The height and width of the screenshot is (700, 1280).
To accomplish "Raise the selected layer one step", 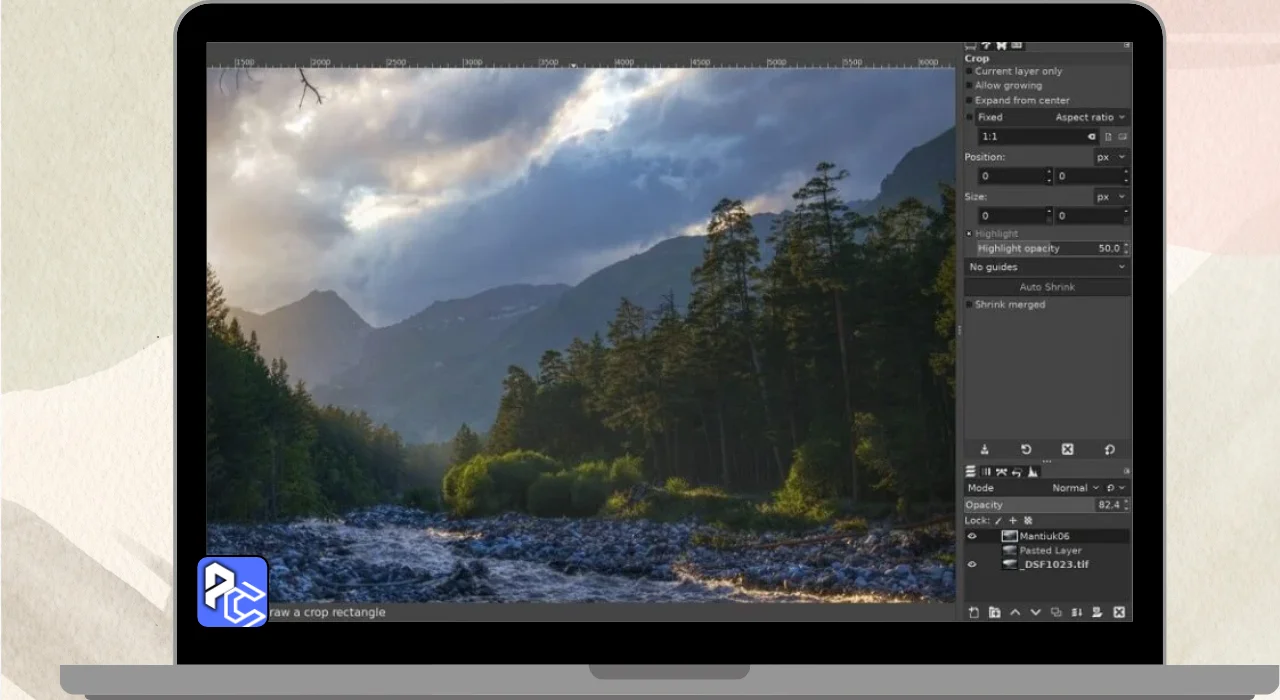I will coord(1015,612).
